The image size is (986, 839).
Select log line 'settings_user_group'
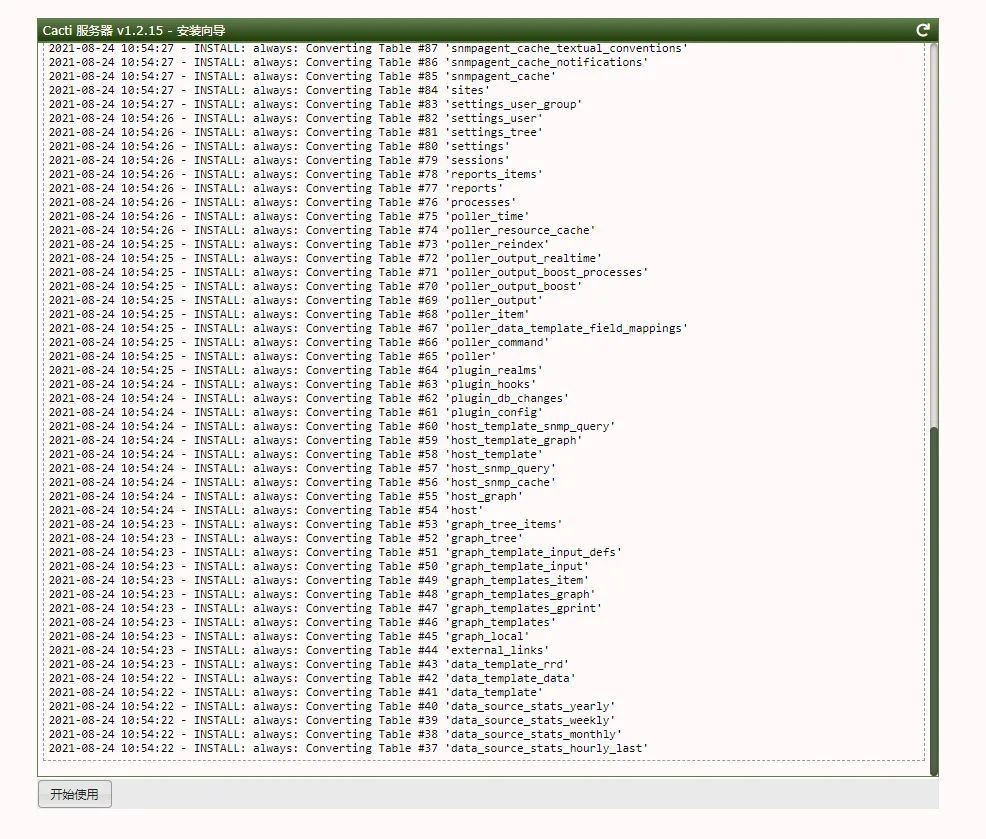[x=315, y=104]
